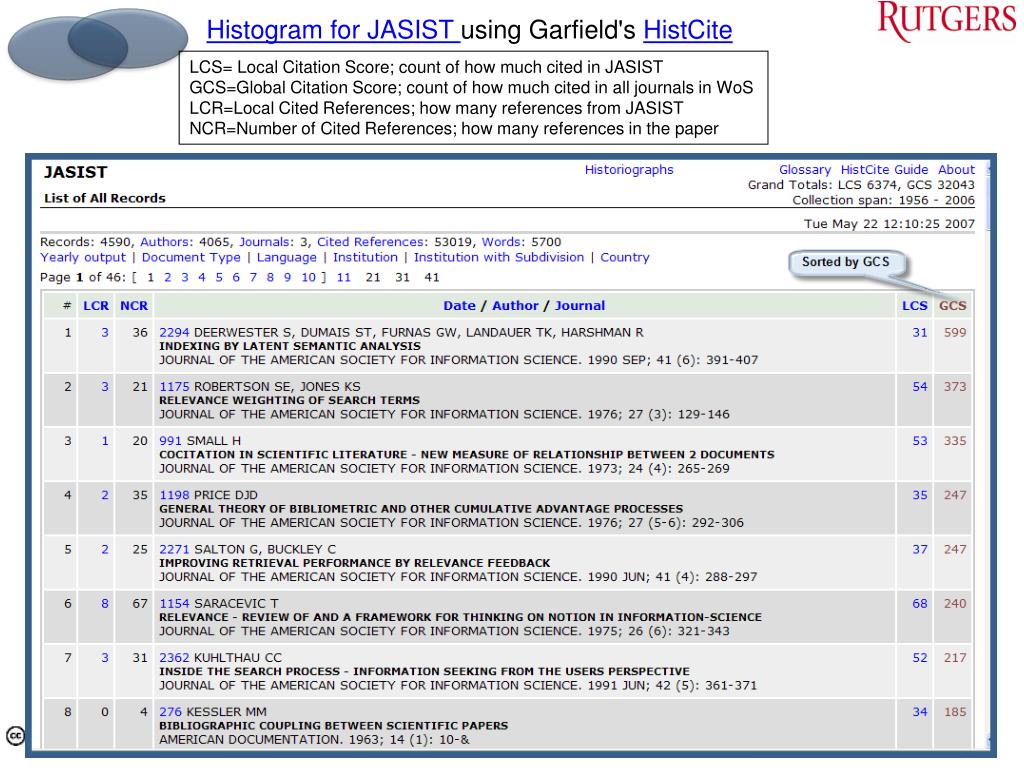Viewport: 1024px width, 768px height.
Task: Go to page 6 of records
Action: point(236,278)
